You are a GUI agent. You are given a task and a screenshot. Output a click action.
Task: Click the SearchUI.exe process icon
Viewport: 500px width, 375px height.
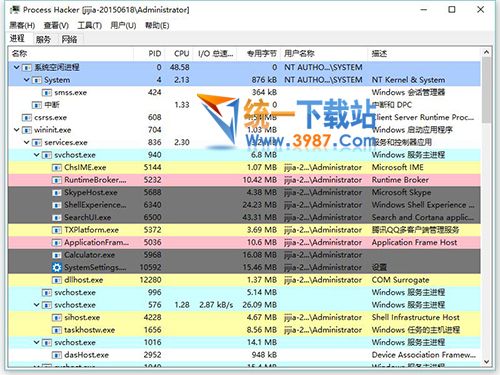coord(57,218)
